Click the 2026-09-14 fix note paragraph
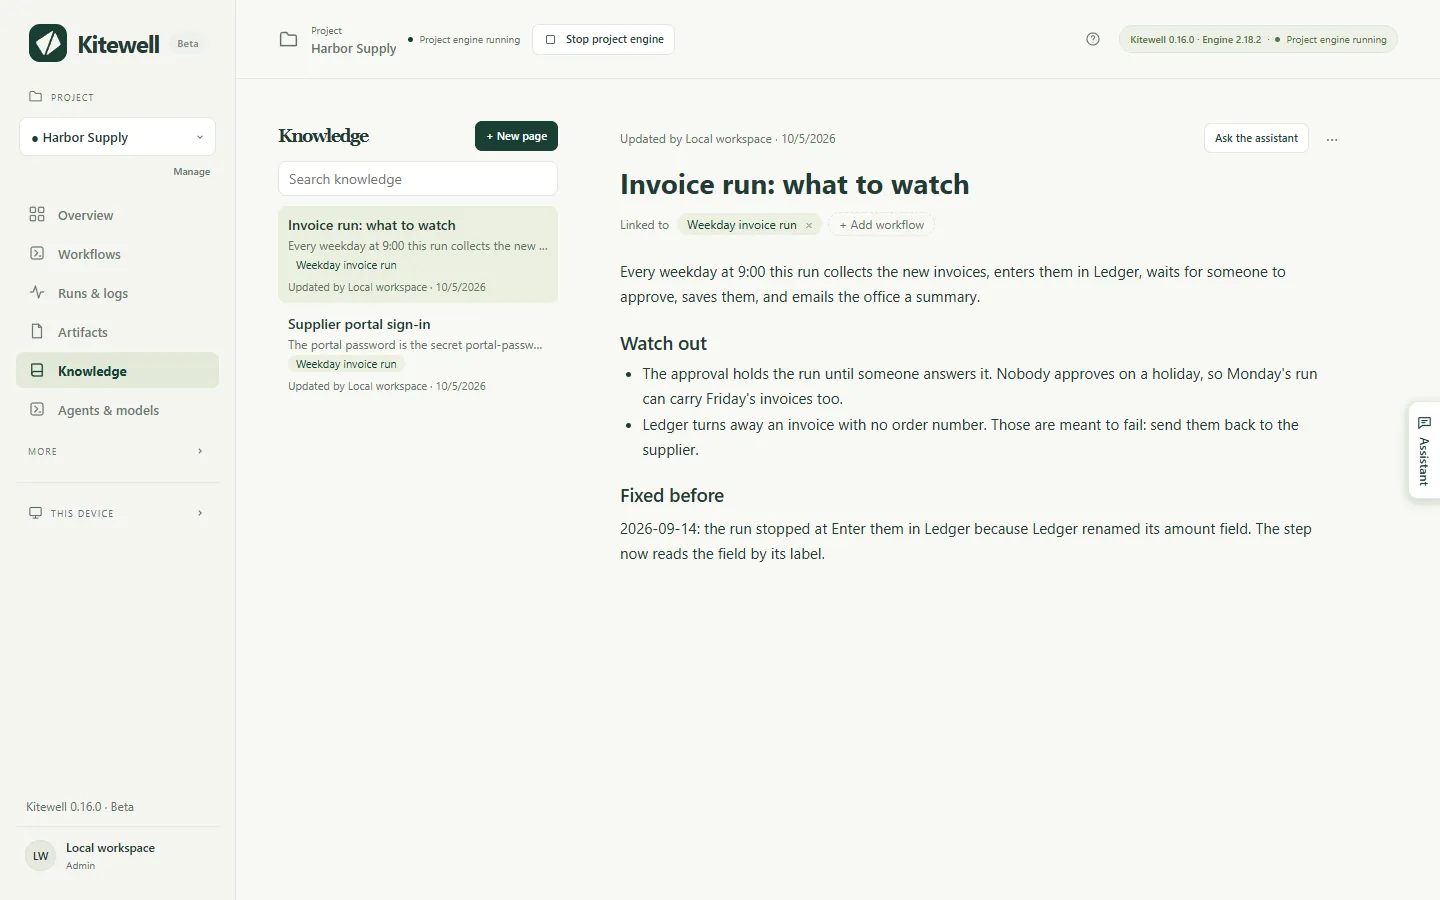 (x=966, y=541)
